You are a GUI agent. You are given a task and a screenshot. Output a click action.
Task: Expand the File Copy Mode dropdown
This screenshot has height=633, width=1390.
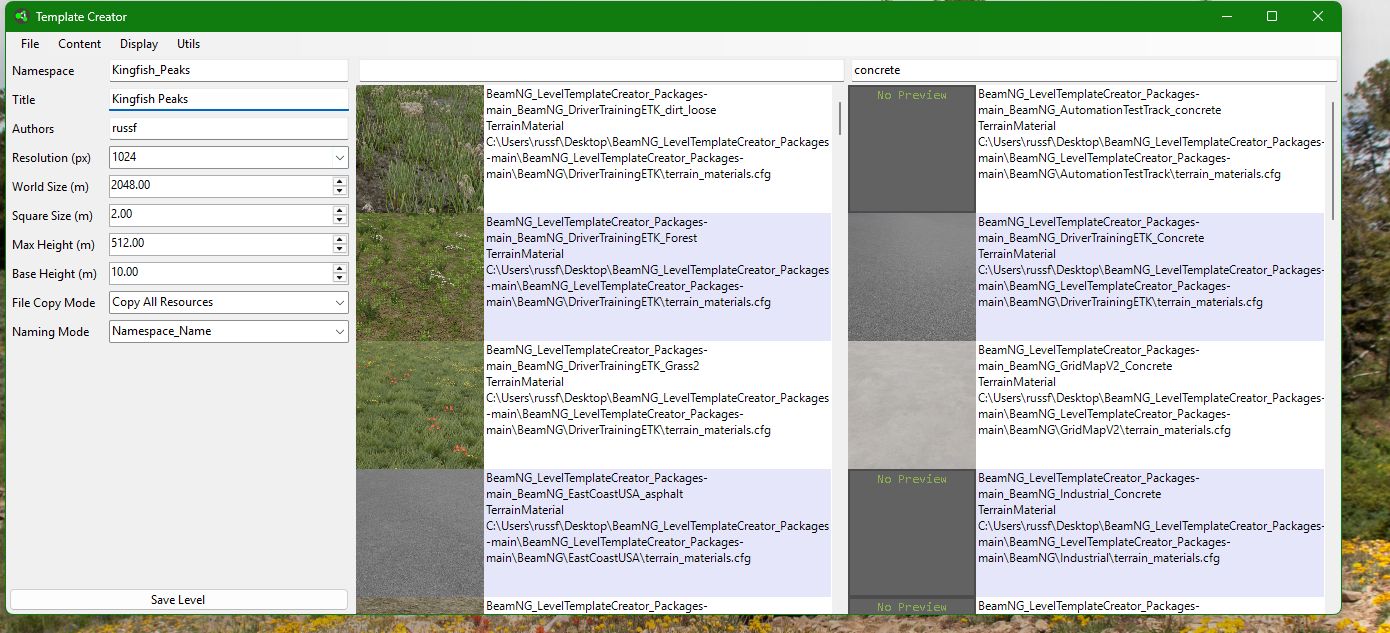(338, 302)
